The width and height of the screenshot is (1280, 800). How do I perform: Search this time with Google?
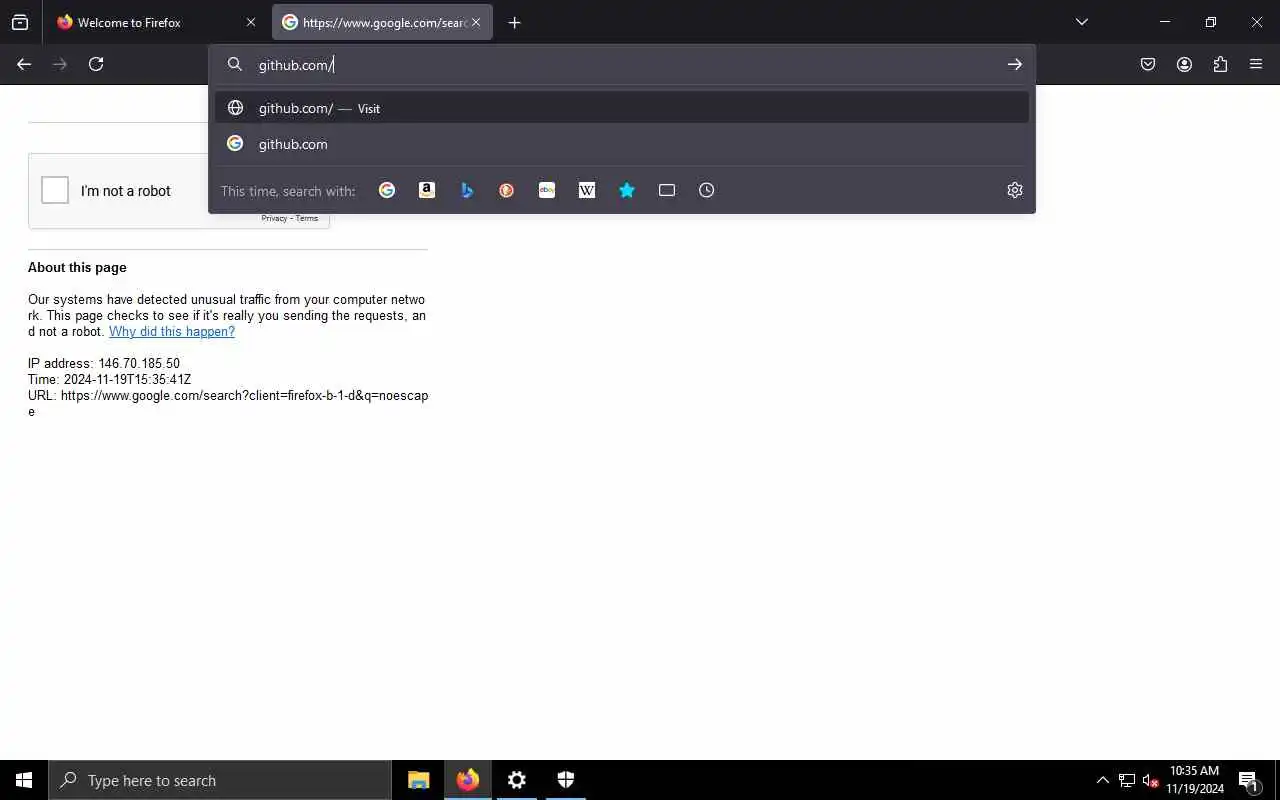(x=387, y=190)
